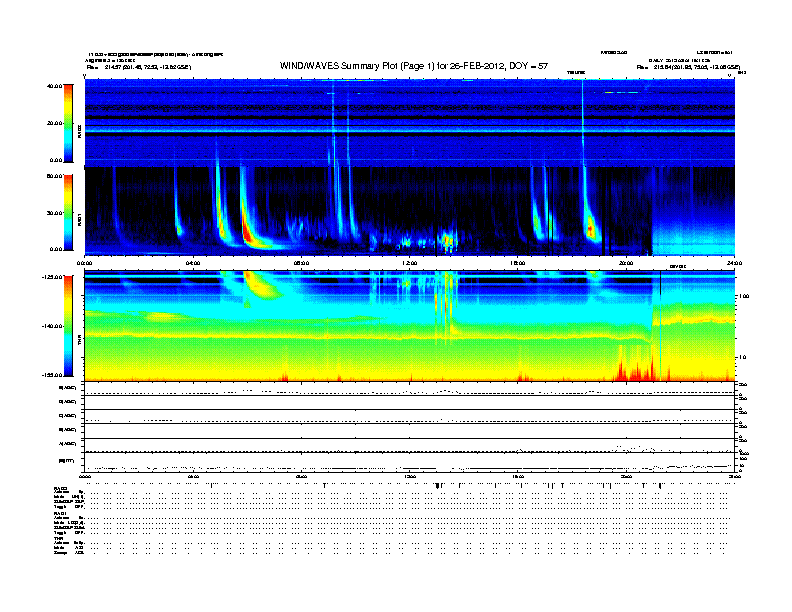Click the RAD2 vertical axis label

point(79,131)
